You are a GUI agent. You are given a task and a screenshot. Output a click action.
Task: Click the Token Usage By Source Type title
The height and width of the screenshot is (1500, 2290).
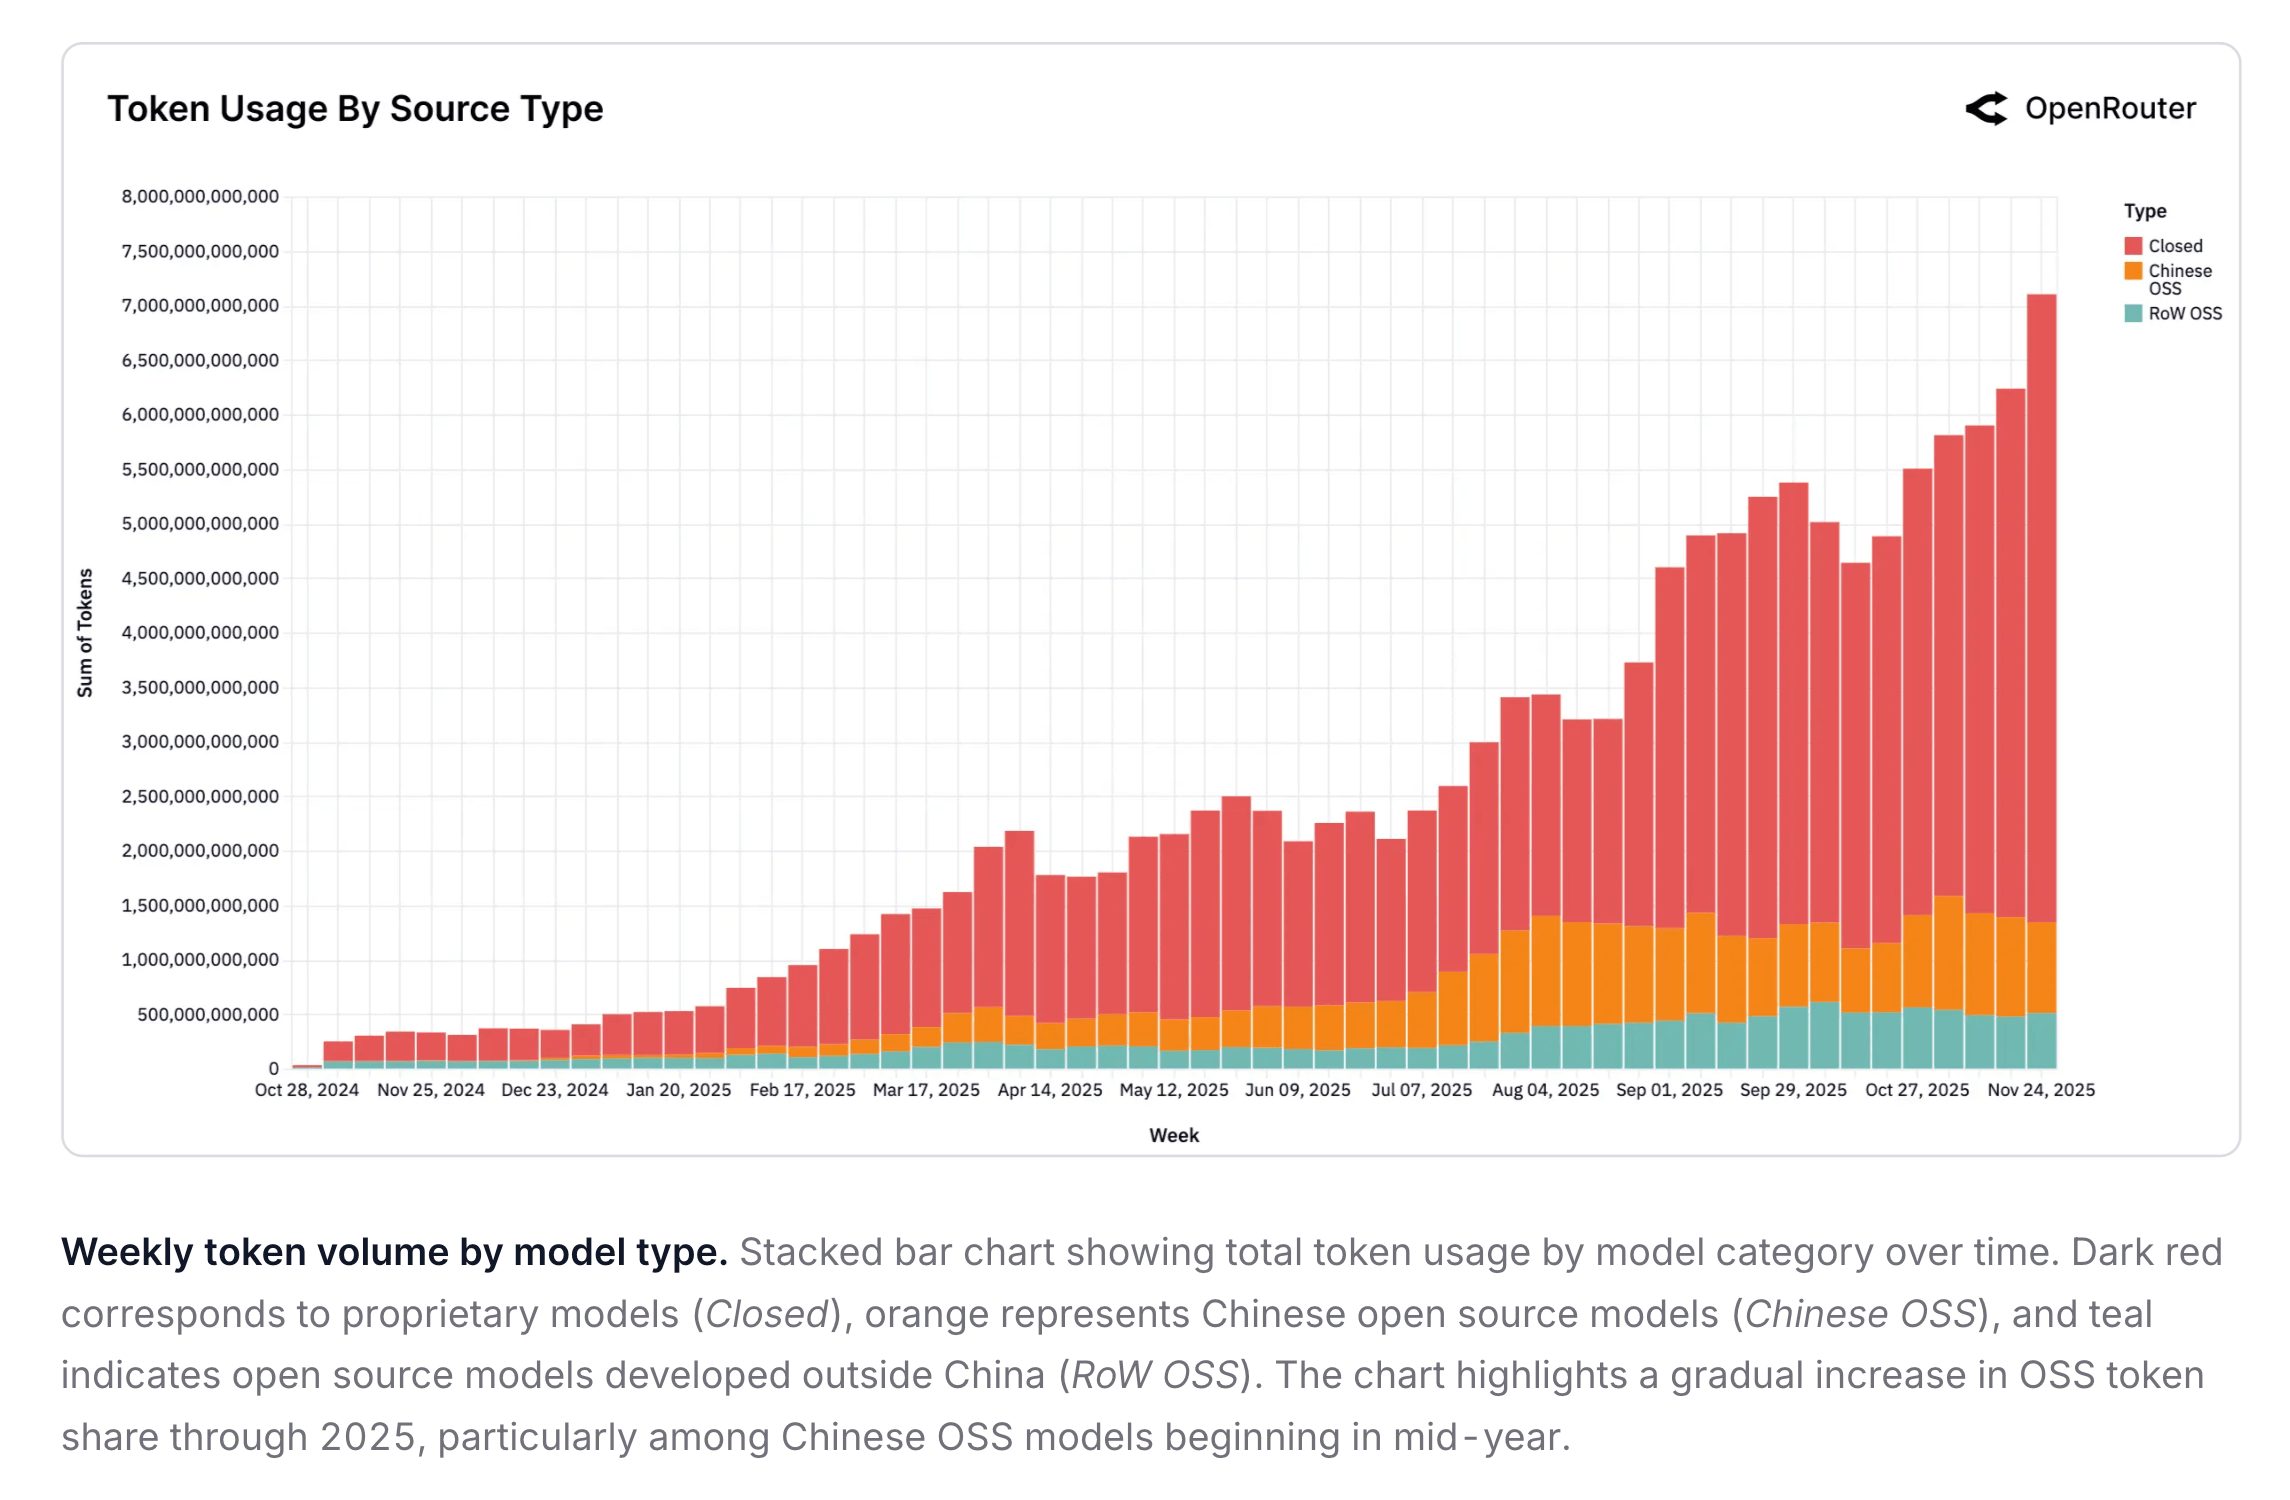click(x=355, y=108)
